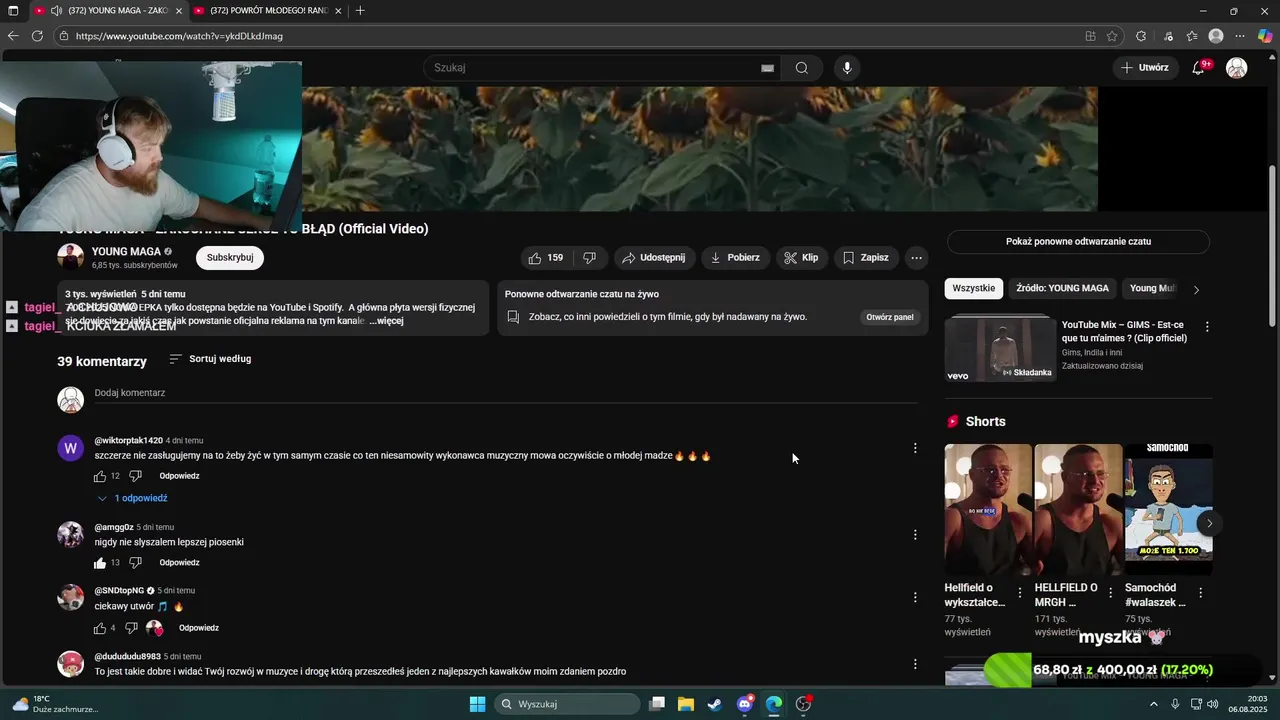The width and height of the screenshot is (1280, 720).
Task: Reply to the comment by @SNDtopNG
Action: 198,628
